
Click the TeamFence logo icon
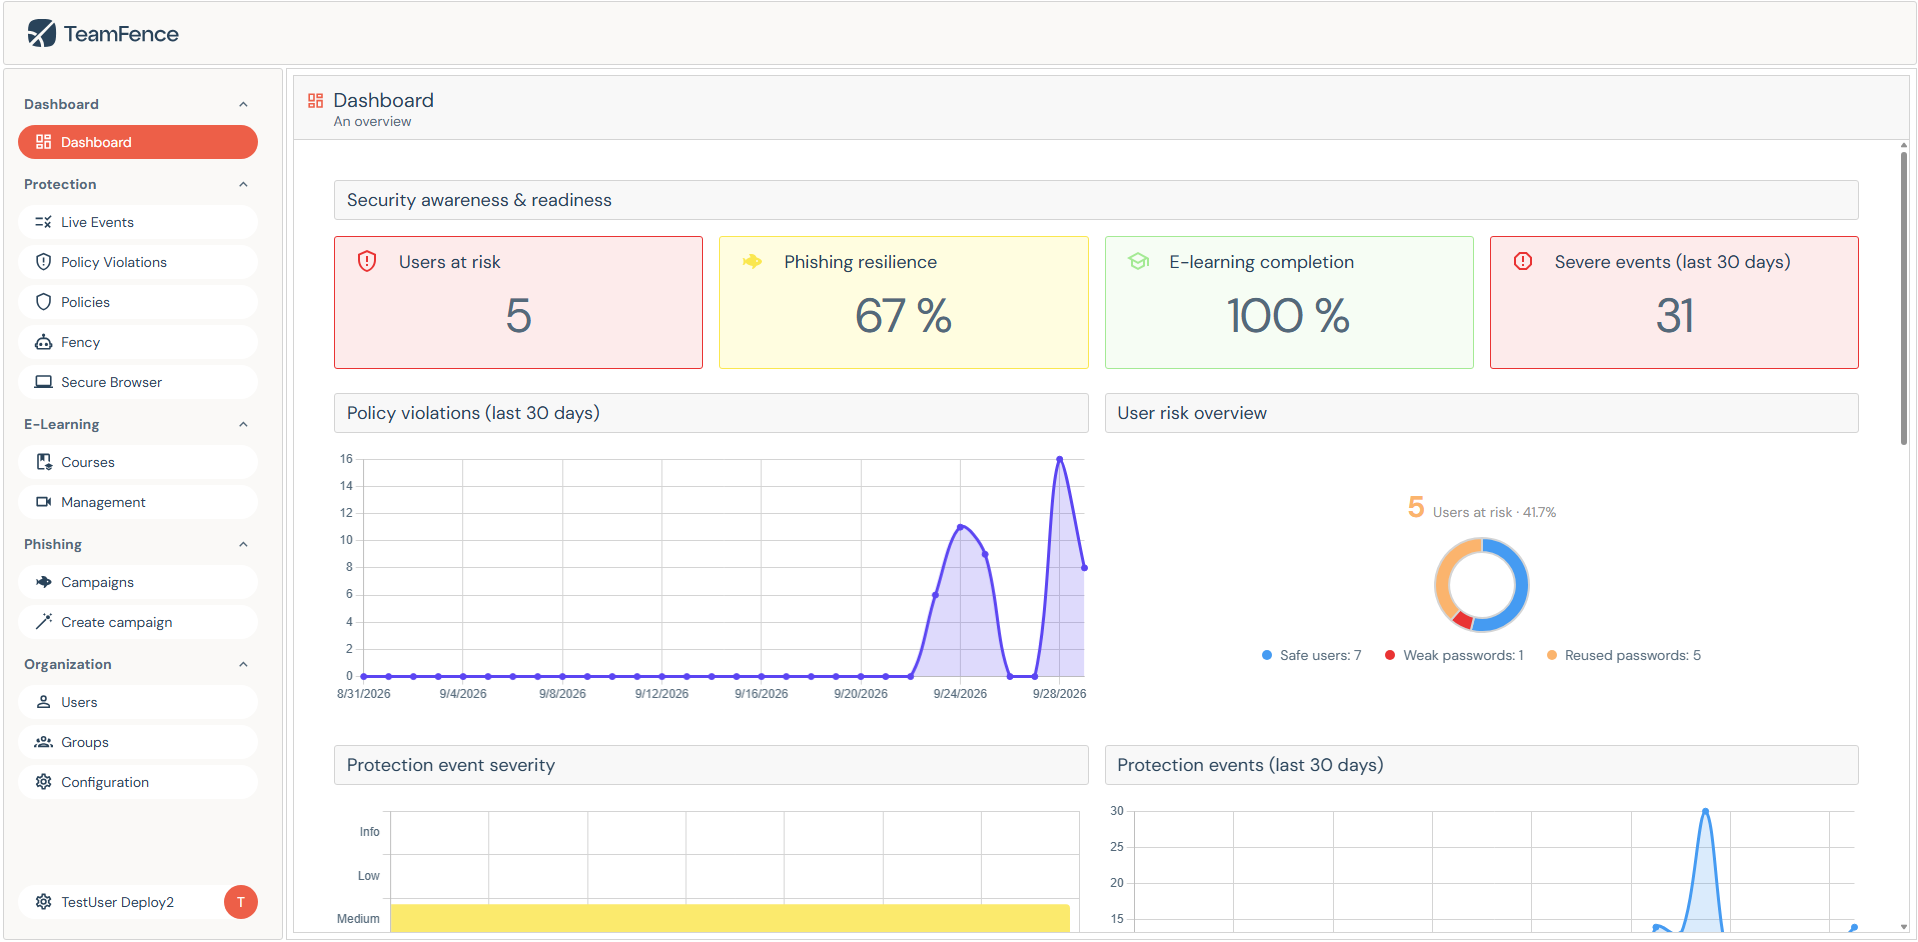coord(42,33)
